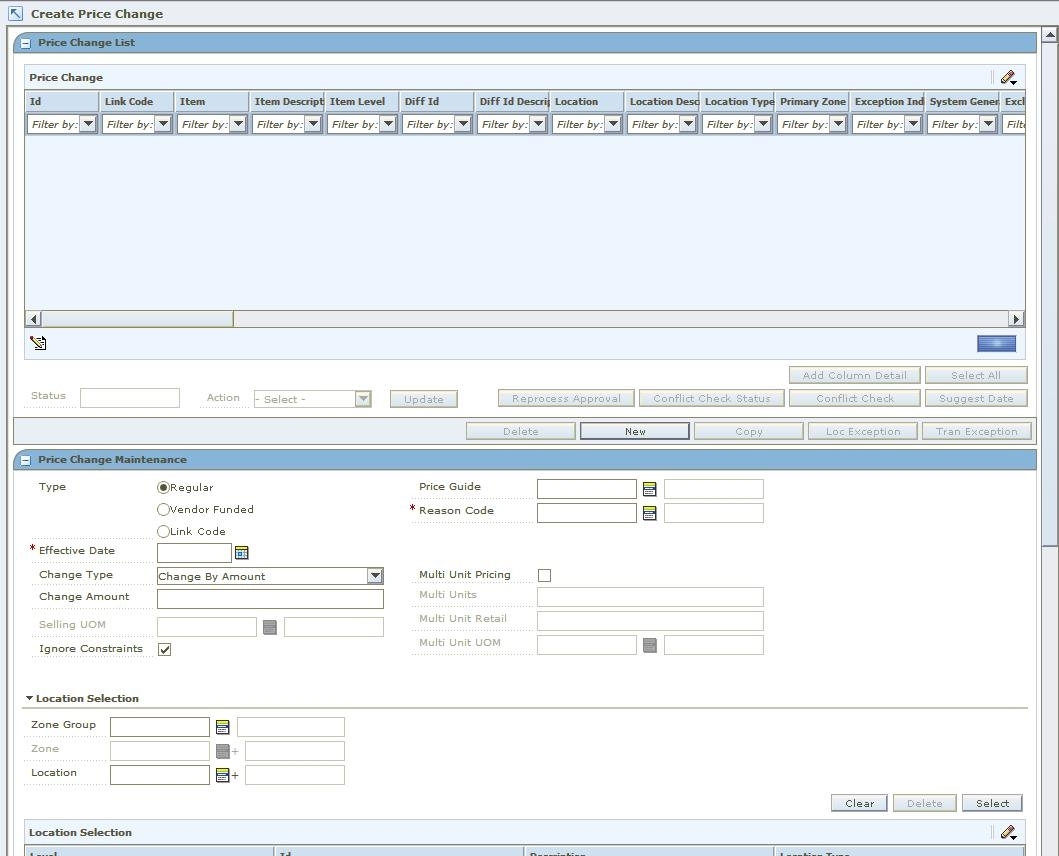Open the Location column filter dropdown
The width and height of the screenshot is (1059, 856).
pos(613,124)
